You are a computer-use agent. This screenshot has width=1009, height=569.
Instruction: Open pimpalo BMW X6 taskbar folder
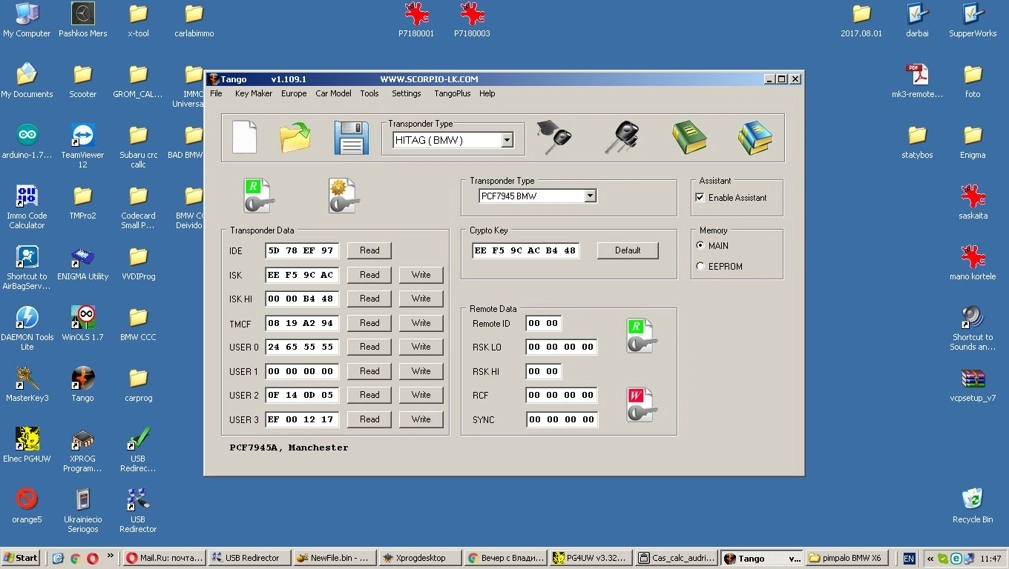[846, 558]
